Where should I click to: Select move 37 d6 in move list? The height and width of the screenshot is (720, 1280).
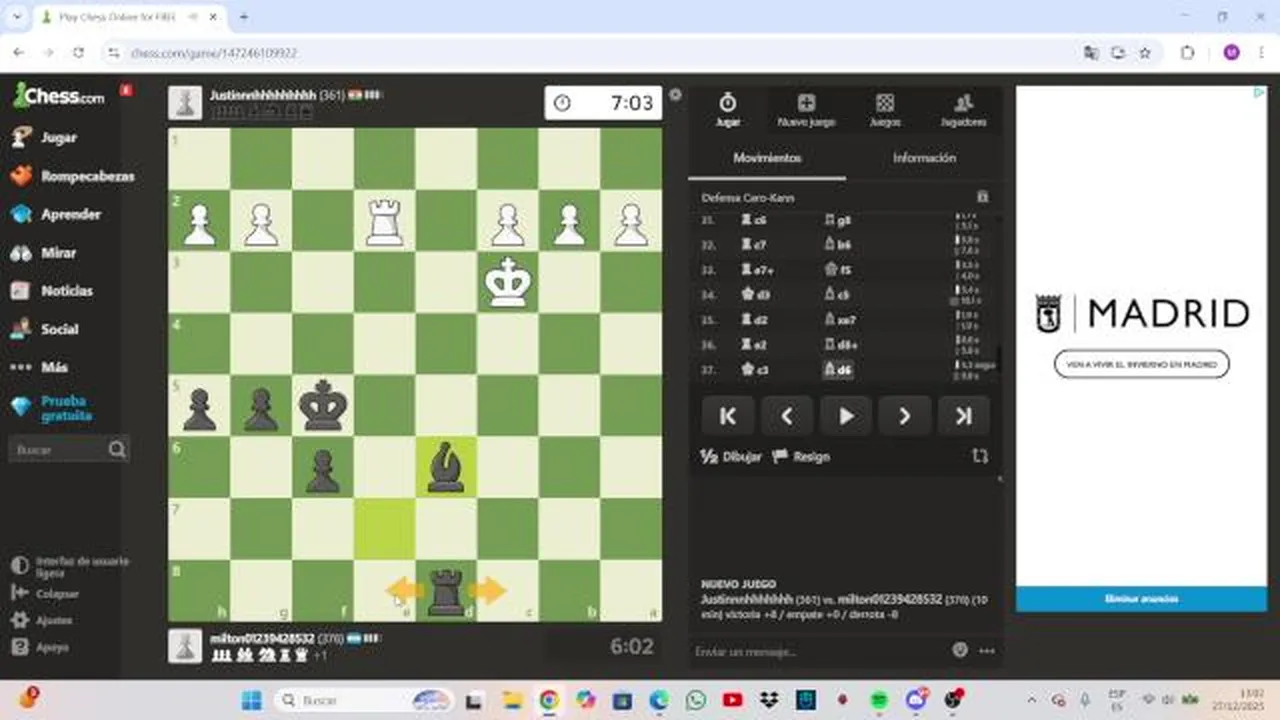pos(837,370)
